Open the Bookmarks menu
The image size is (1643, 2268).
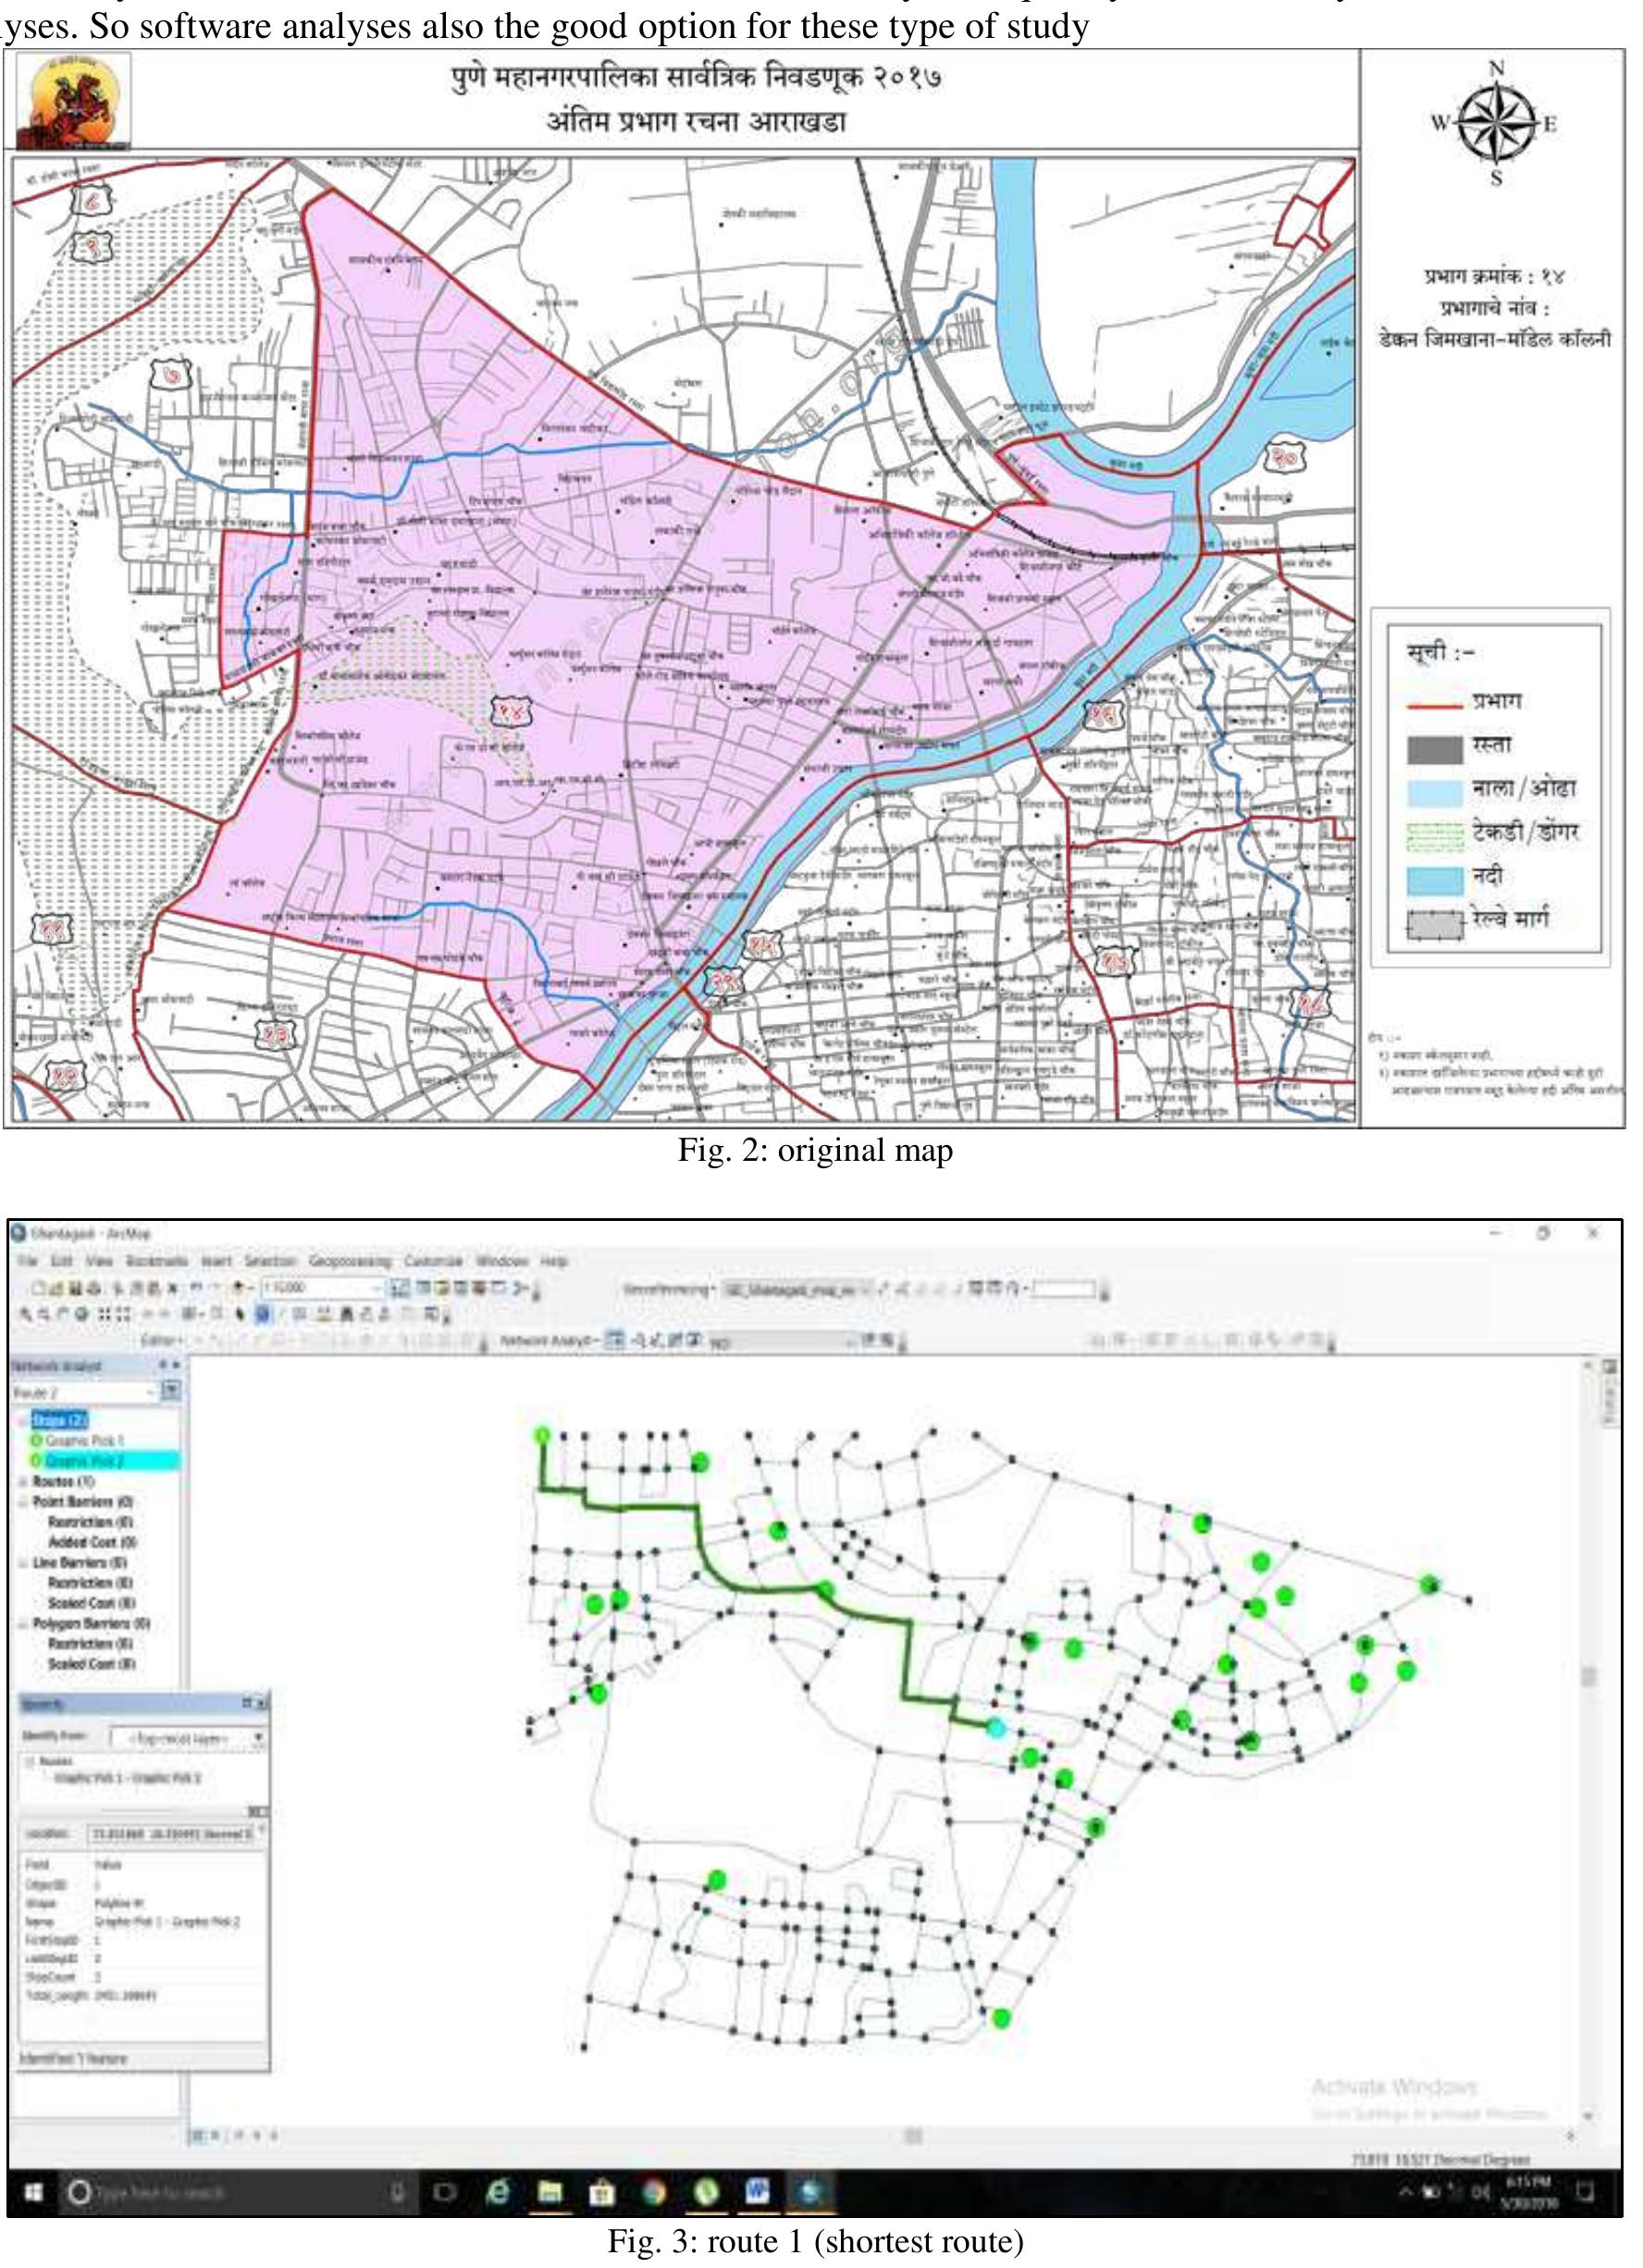[157, 1261]
